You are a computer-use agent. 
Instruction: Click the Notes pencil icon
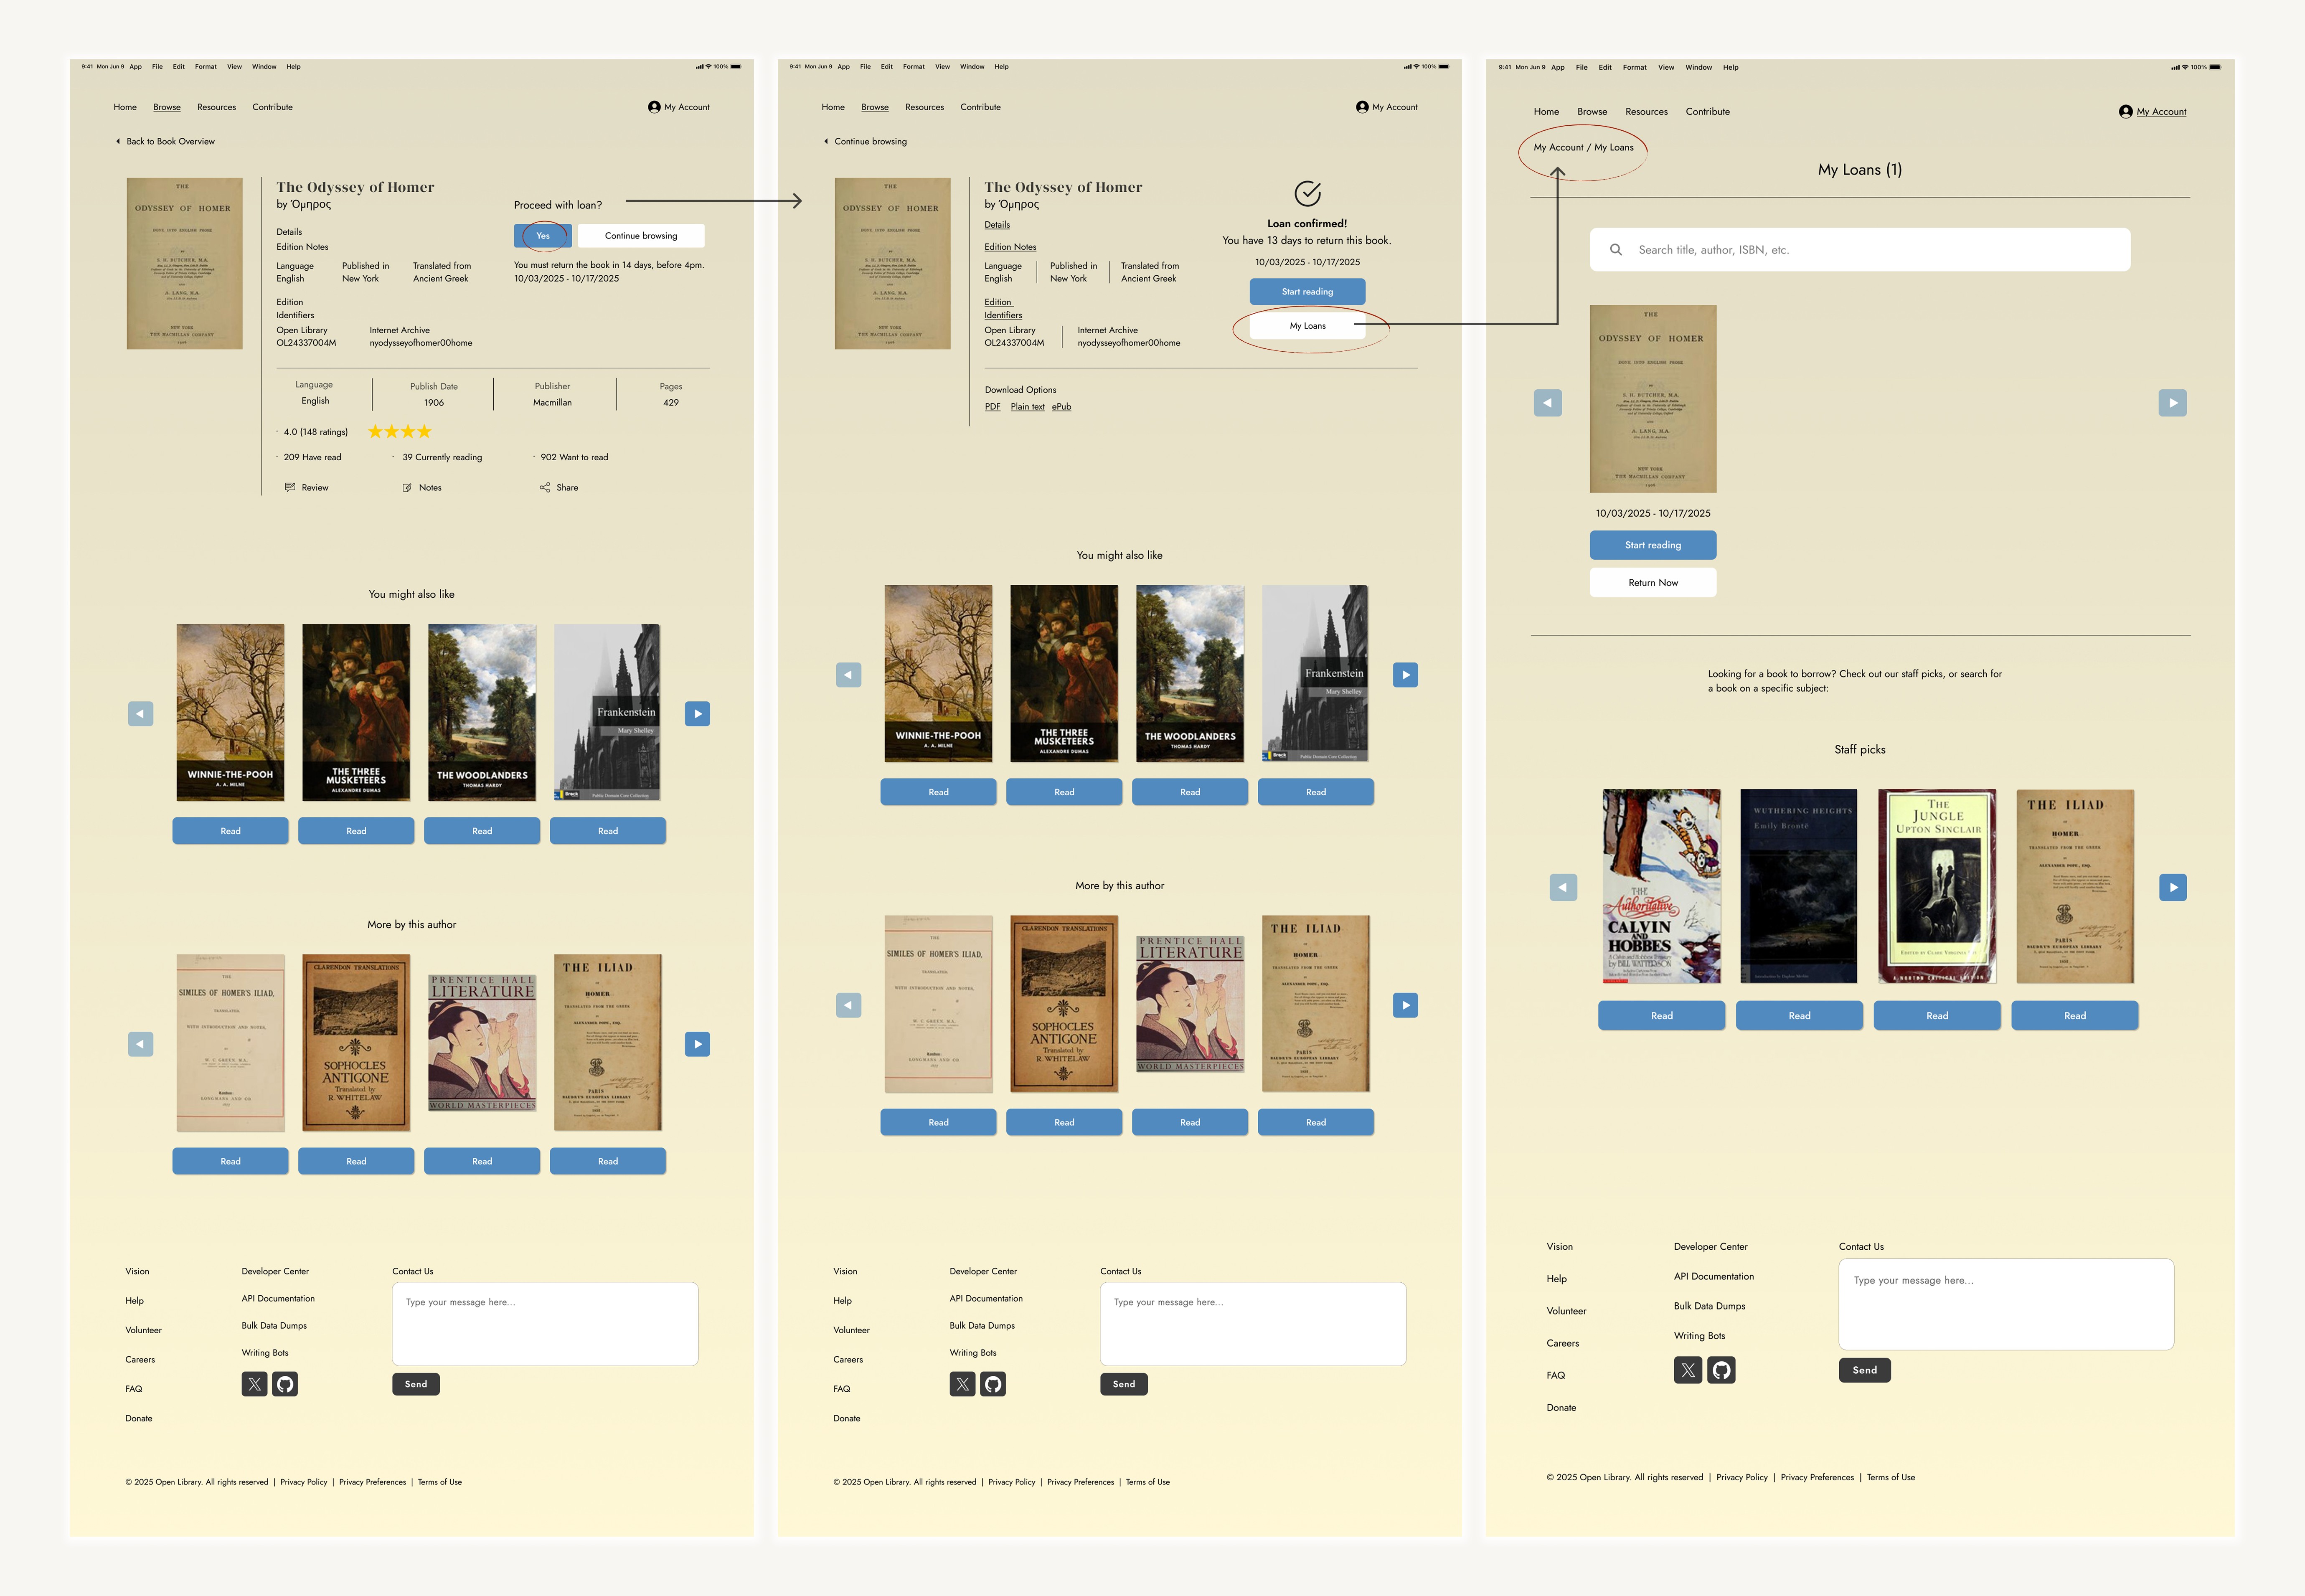click(x=407, y=488)
